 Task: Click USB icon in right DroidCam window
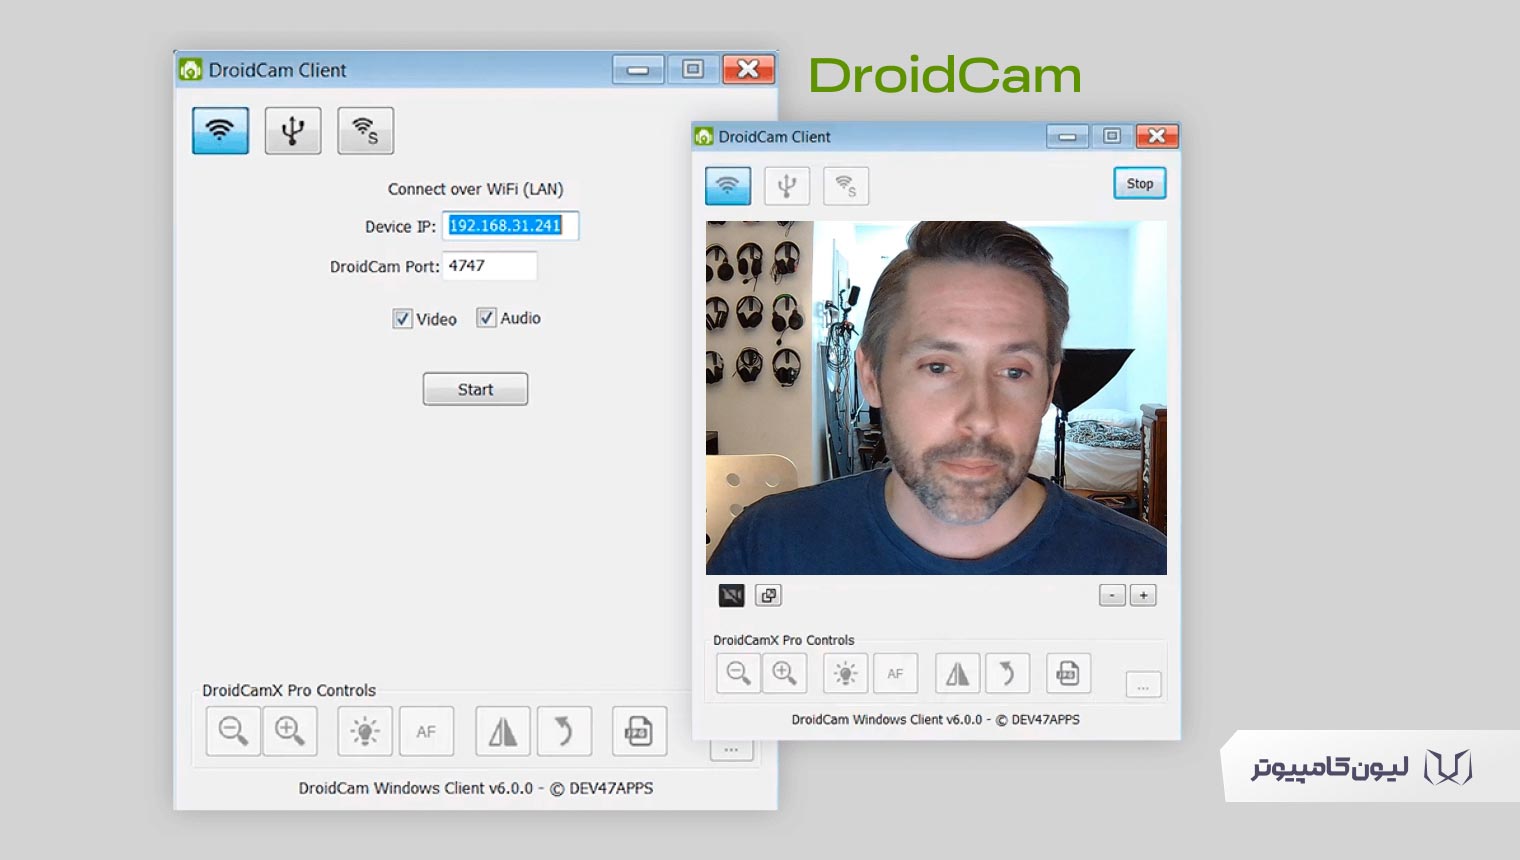coord(787,185)
